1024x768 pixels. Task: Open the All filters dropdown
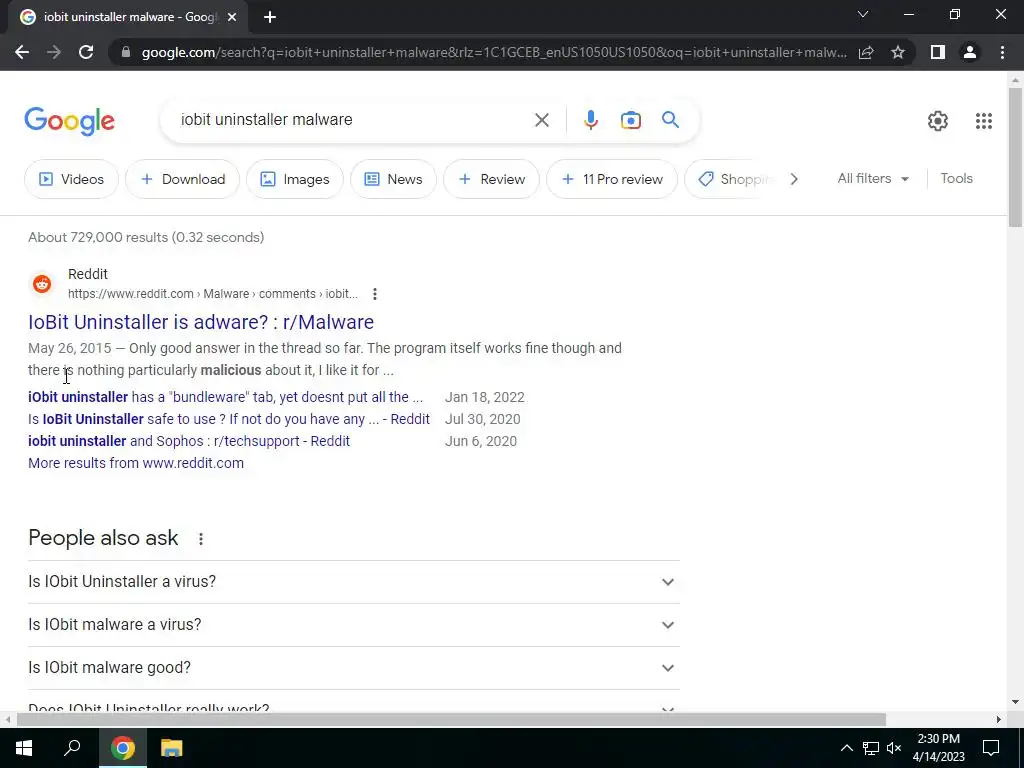click(873, 178)
